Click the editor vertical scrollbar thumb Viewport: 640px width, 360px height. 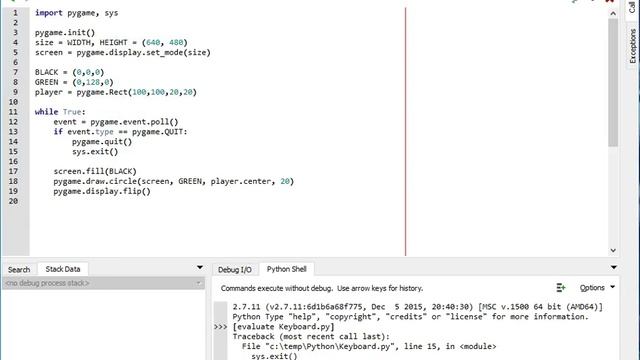pyautogui.click(x=613, y=82)
